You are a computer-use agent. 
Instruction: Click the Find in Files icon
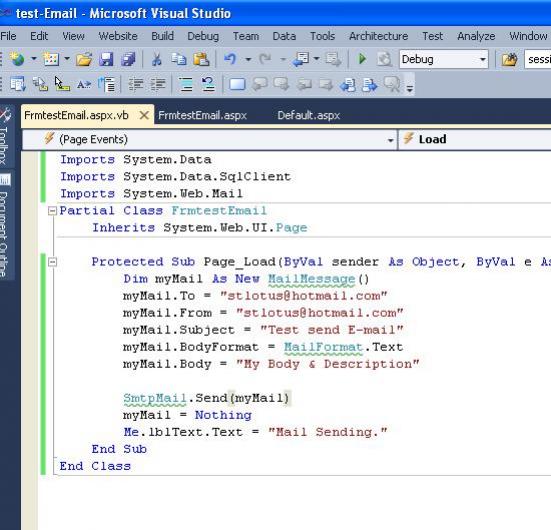pos(509,59)
